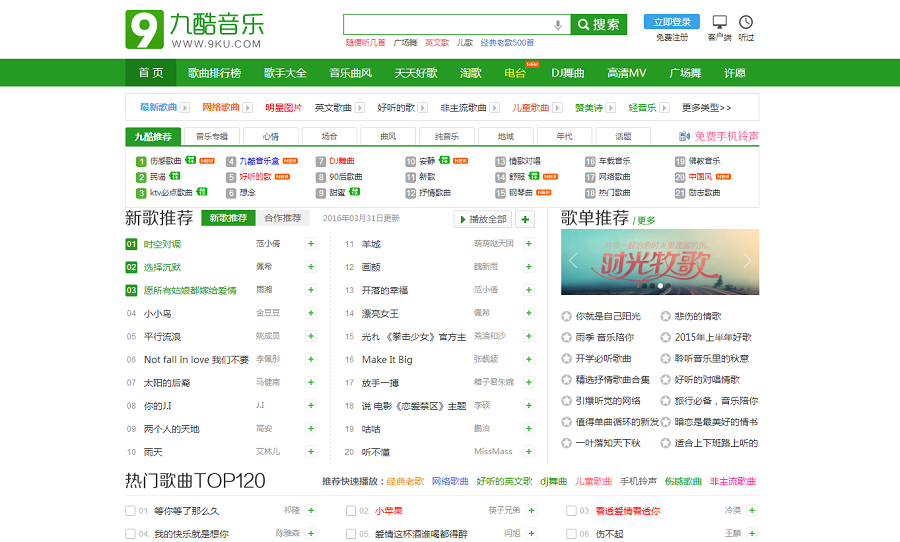The height and width of the screenshot is (542, 900).
Task: Click the 播放全部 play all button
Action: (x=483, y=219)
